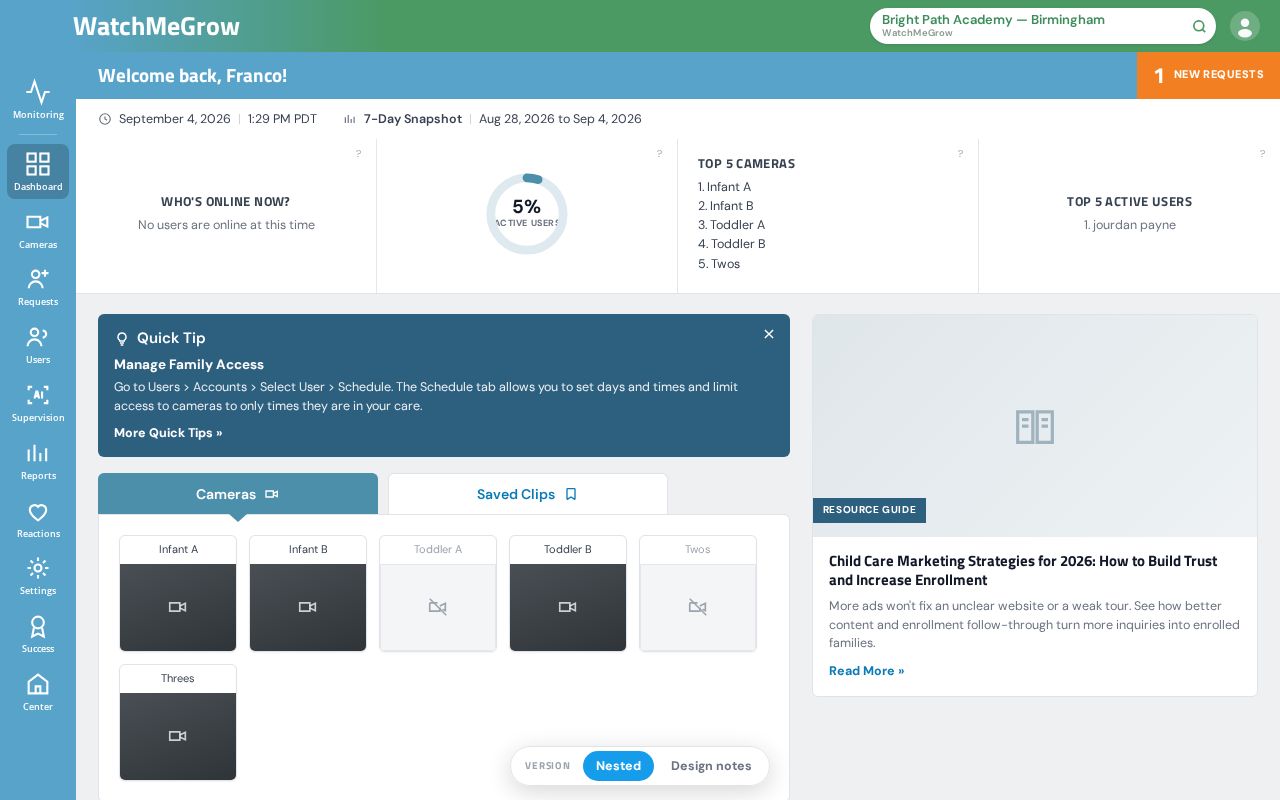
Task: Click the More Quick Tips link
Action: [168, 433]
